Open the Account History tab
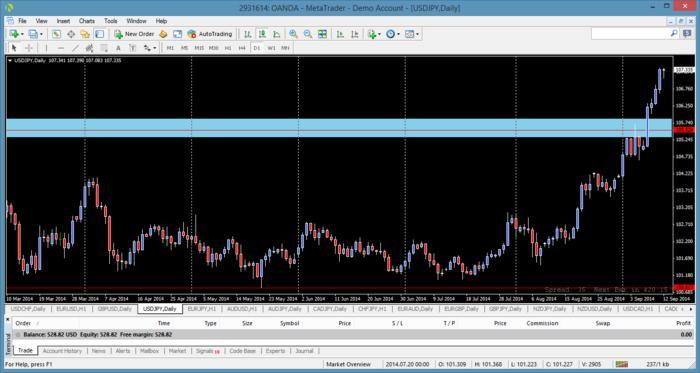This screenshot has height=373, width=700. coord(62,351)
